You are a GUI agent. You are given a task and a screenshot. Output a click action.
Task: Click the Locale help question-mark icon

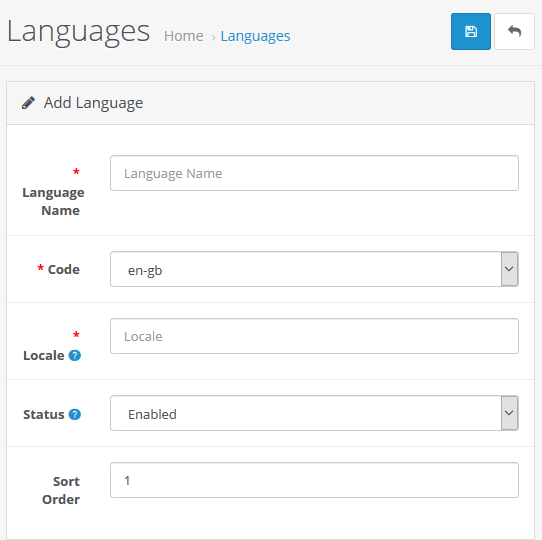75,355
